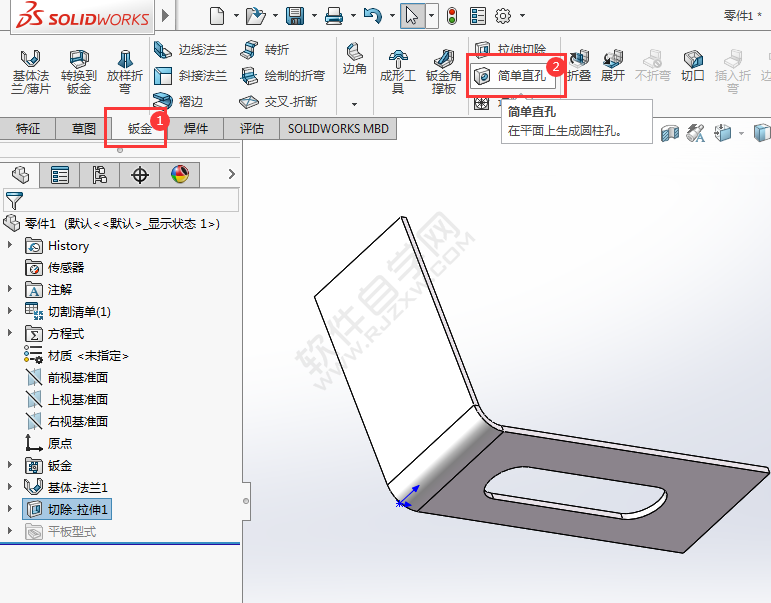
Task: Open Options gear icon
Action: click(503, 16)
